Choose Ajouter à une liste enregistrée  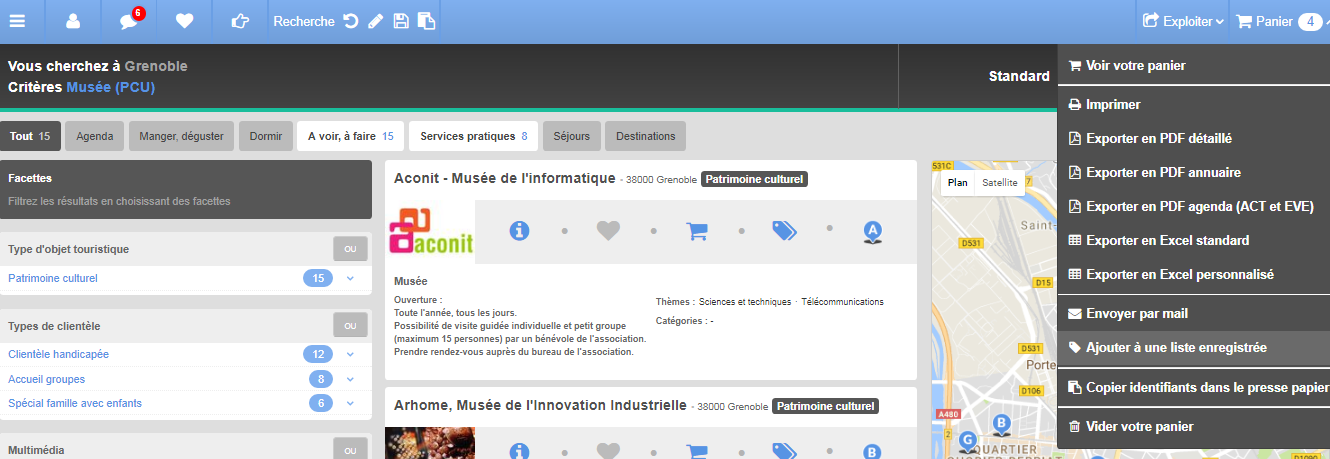tap(1193, 348)
